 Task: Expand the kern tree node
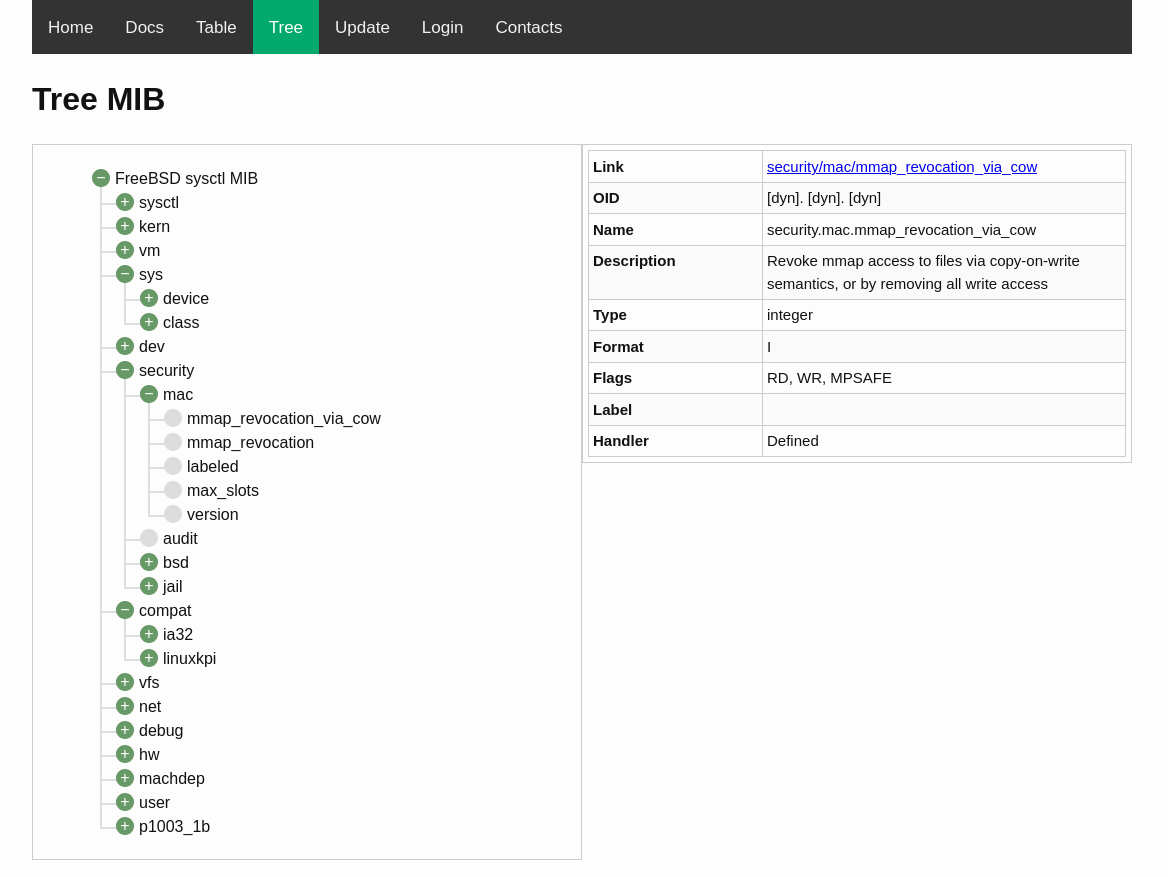(x=125, y=226)
